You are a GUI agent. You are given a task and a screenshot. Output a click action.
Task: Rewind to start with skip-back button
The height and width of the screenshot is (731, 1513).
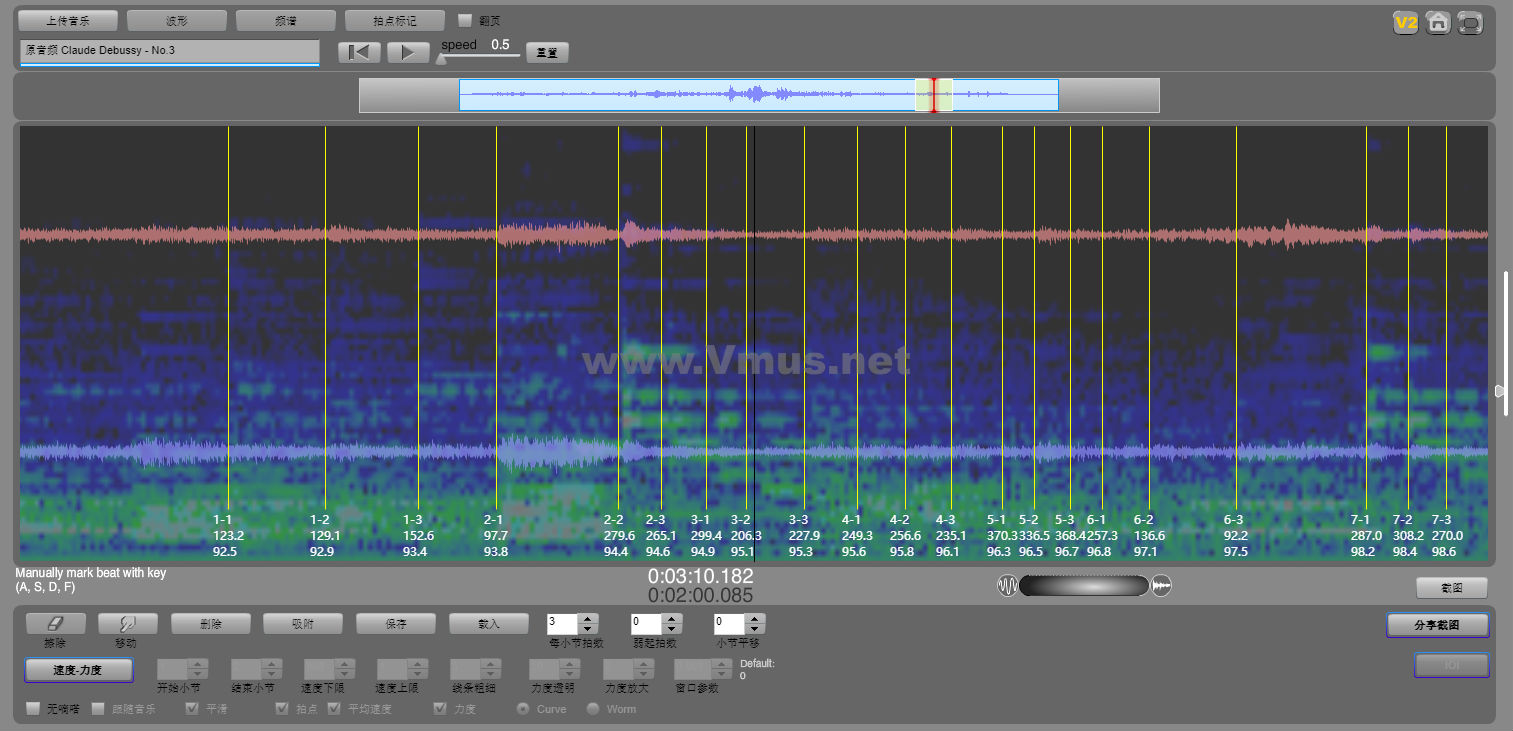click(359, 52)
